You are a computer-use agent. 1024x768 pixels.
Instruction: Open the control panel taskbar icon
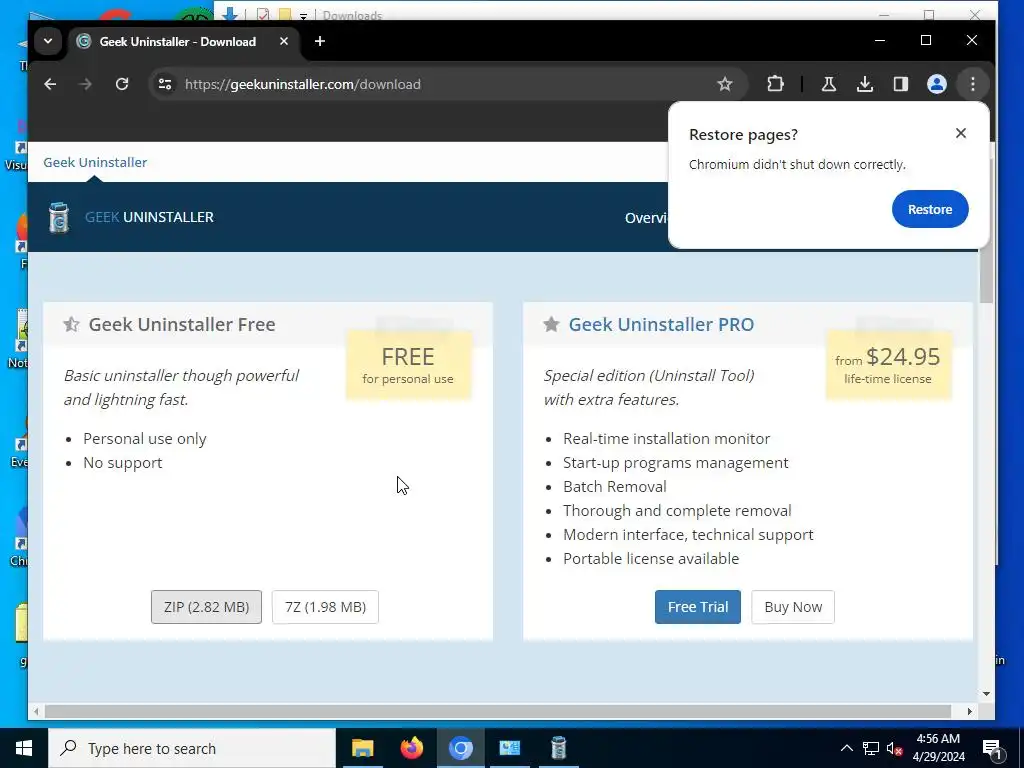point(509,748)
